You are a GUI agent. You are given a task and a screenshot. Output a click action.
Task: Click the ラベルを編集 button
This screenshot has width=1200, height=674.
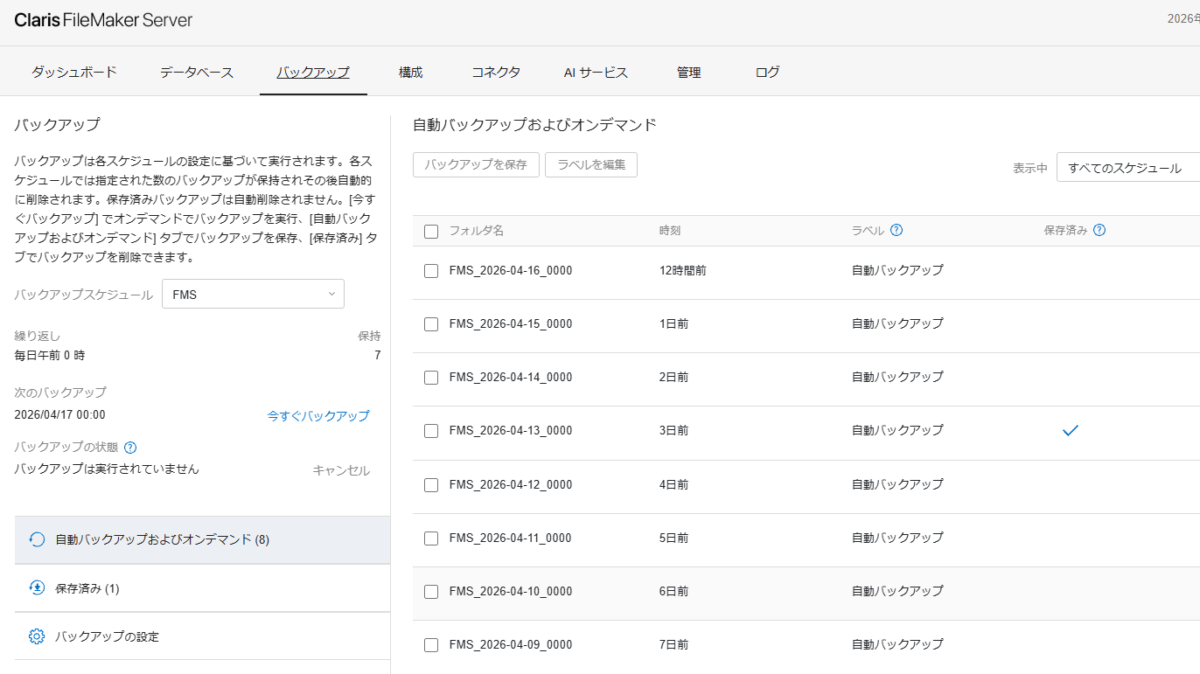click(x=591, y=164)
